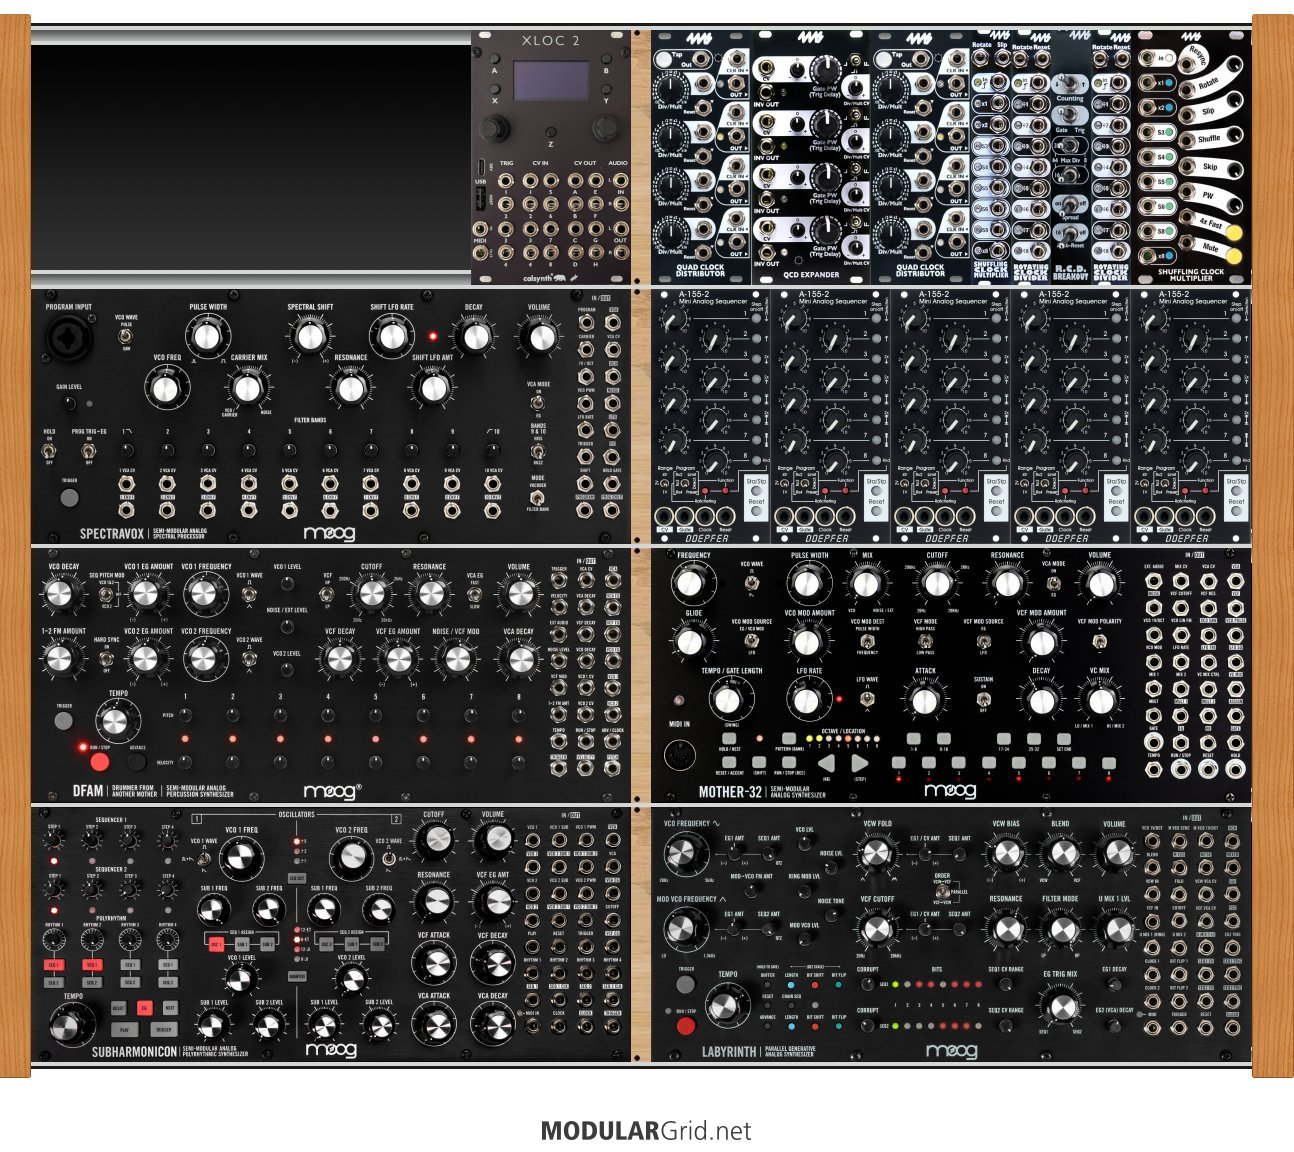Click the "R.C.D. BREAKOUT" module label
The image size is (1294, 1152).
(x=1070, y=273)
